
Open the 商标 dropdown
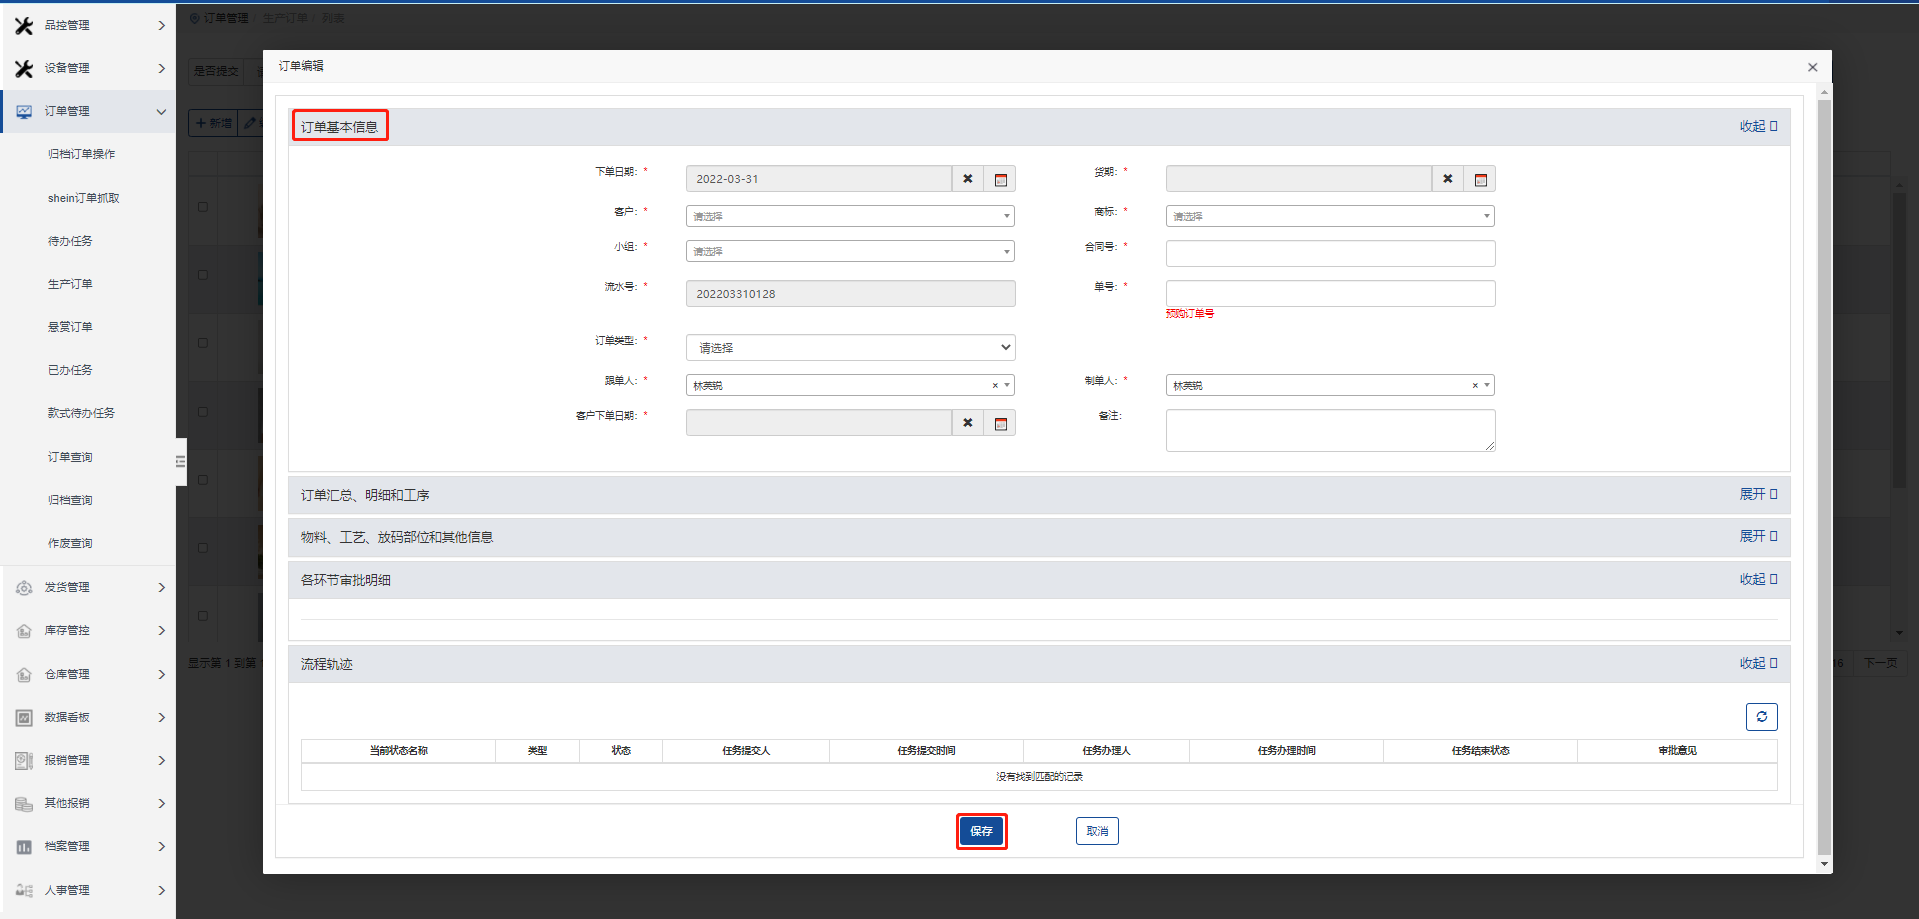coord(1329,216)
